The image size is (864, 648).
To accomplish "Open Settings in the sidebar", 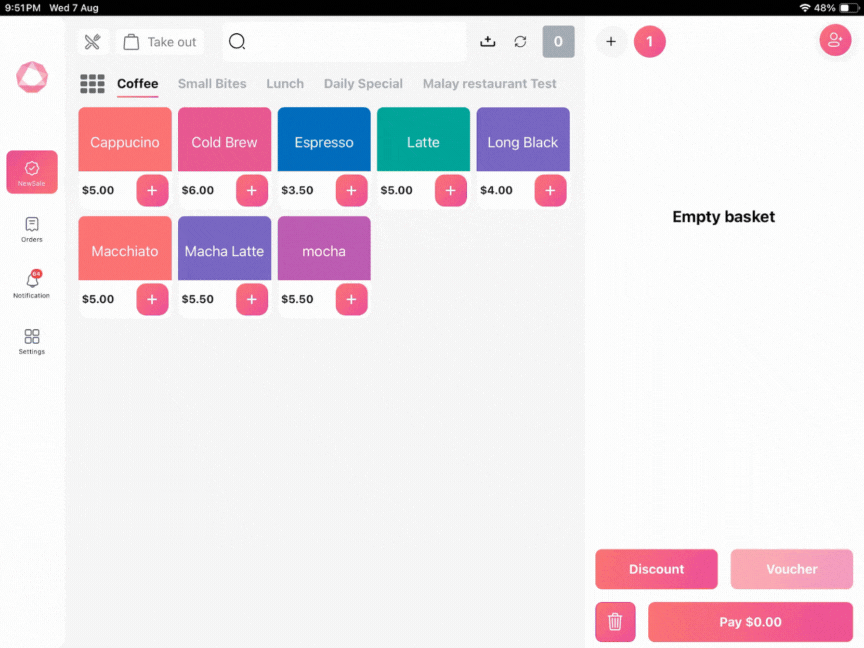I will [32, 342].
